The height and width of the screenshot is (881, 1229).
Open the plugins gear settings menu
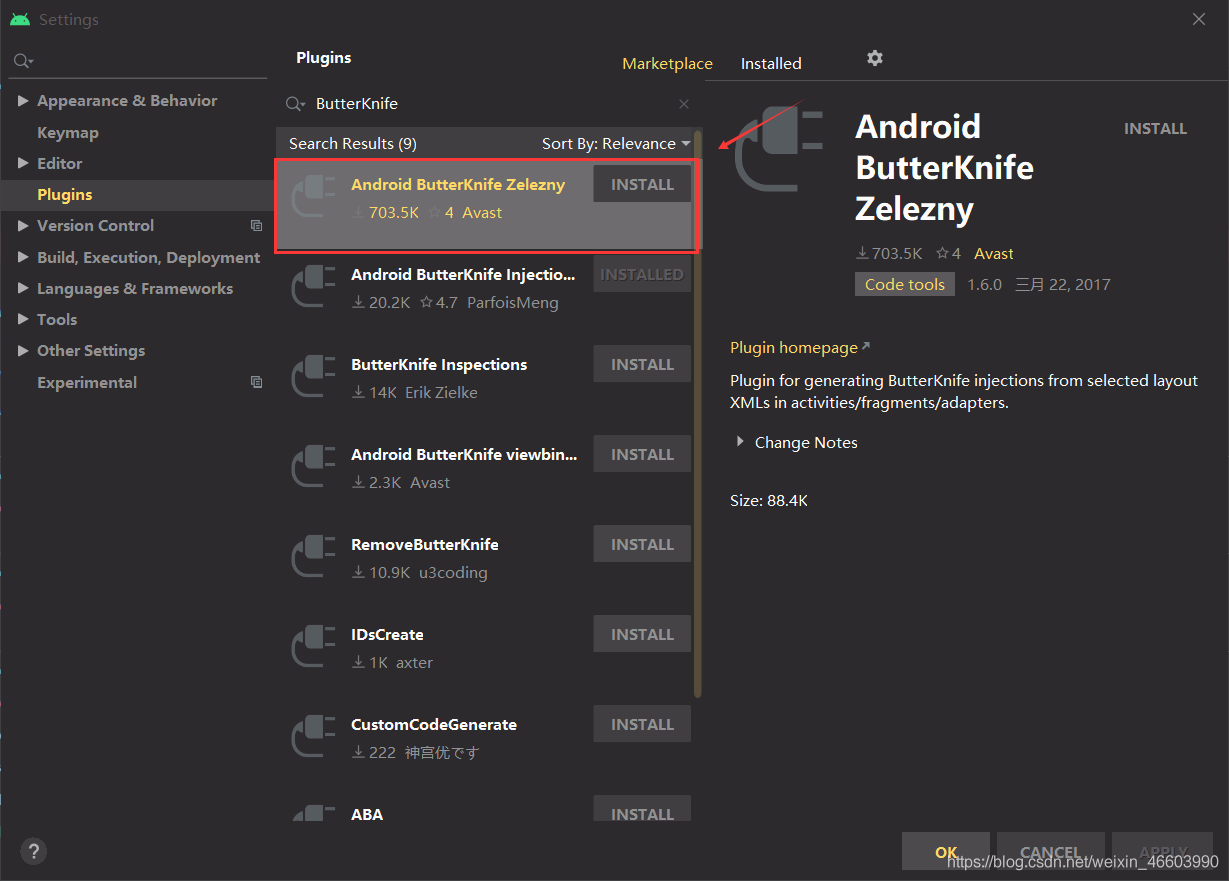pyautogui.click(x=875, y=58)
